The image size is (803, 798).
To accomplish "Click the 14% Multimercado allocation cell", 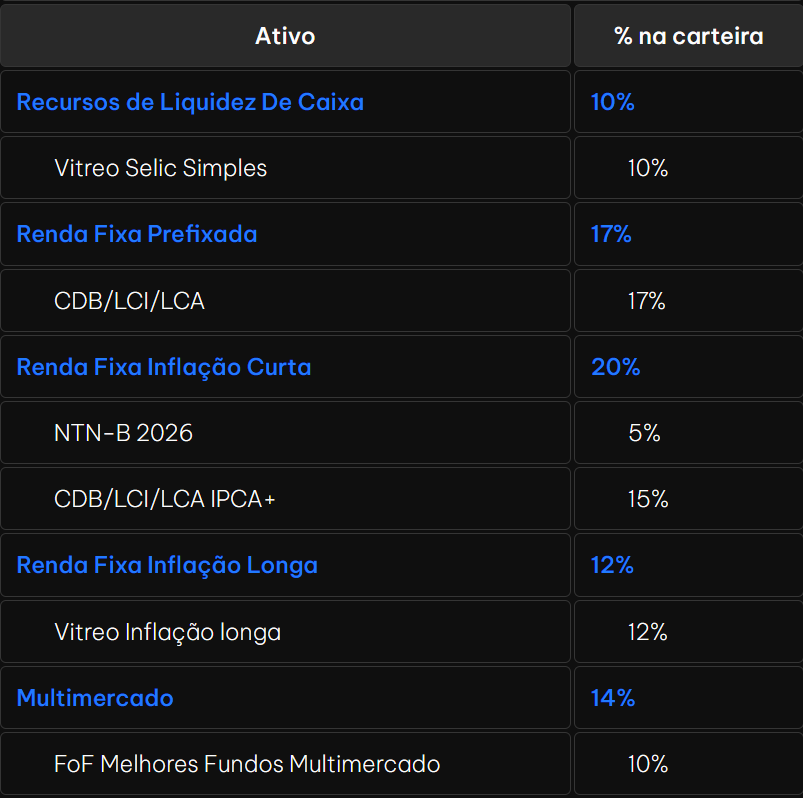I will coord(688,698).
